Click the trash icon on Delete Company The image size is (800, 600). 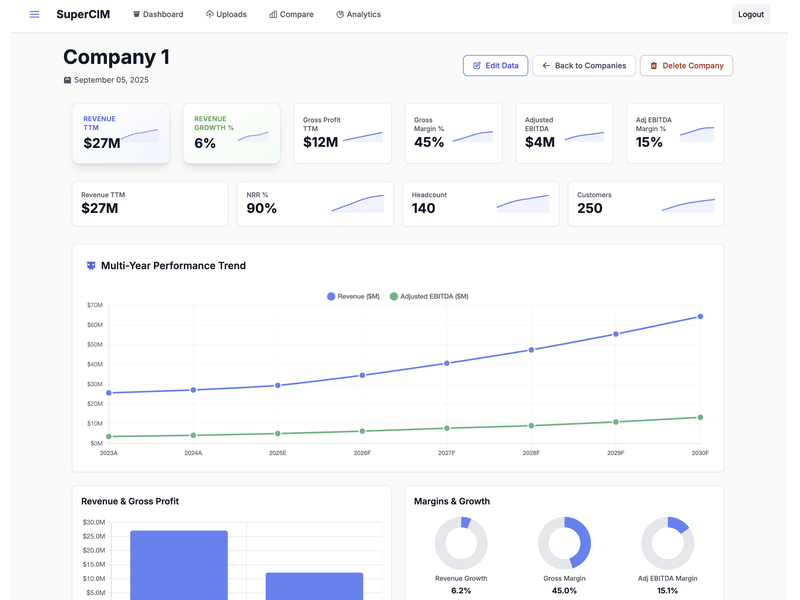coord(654,66)
